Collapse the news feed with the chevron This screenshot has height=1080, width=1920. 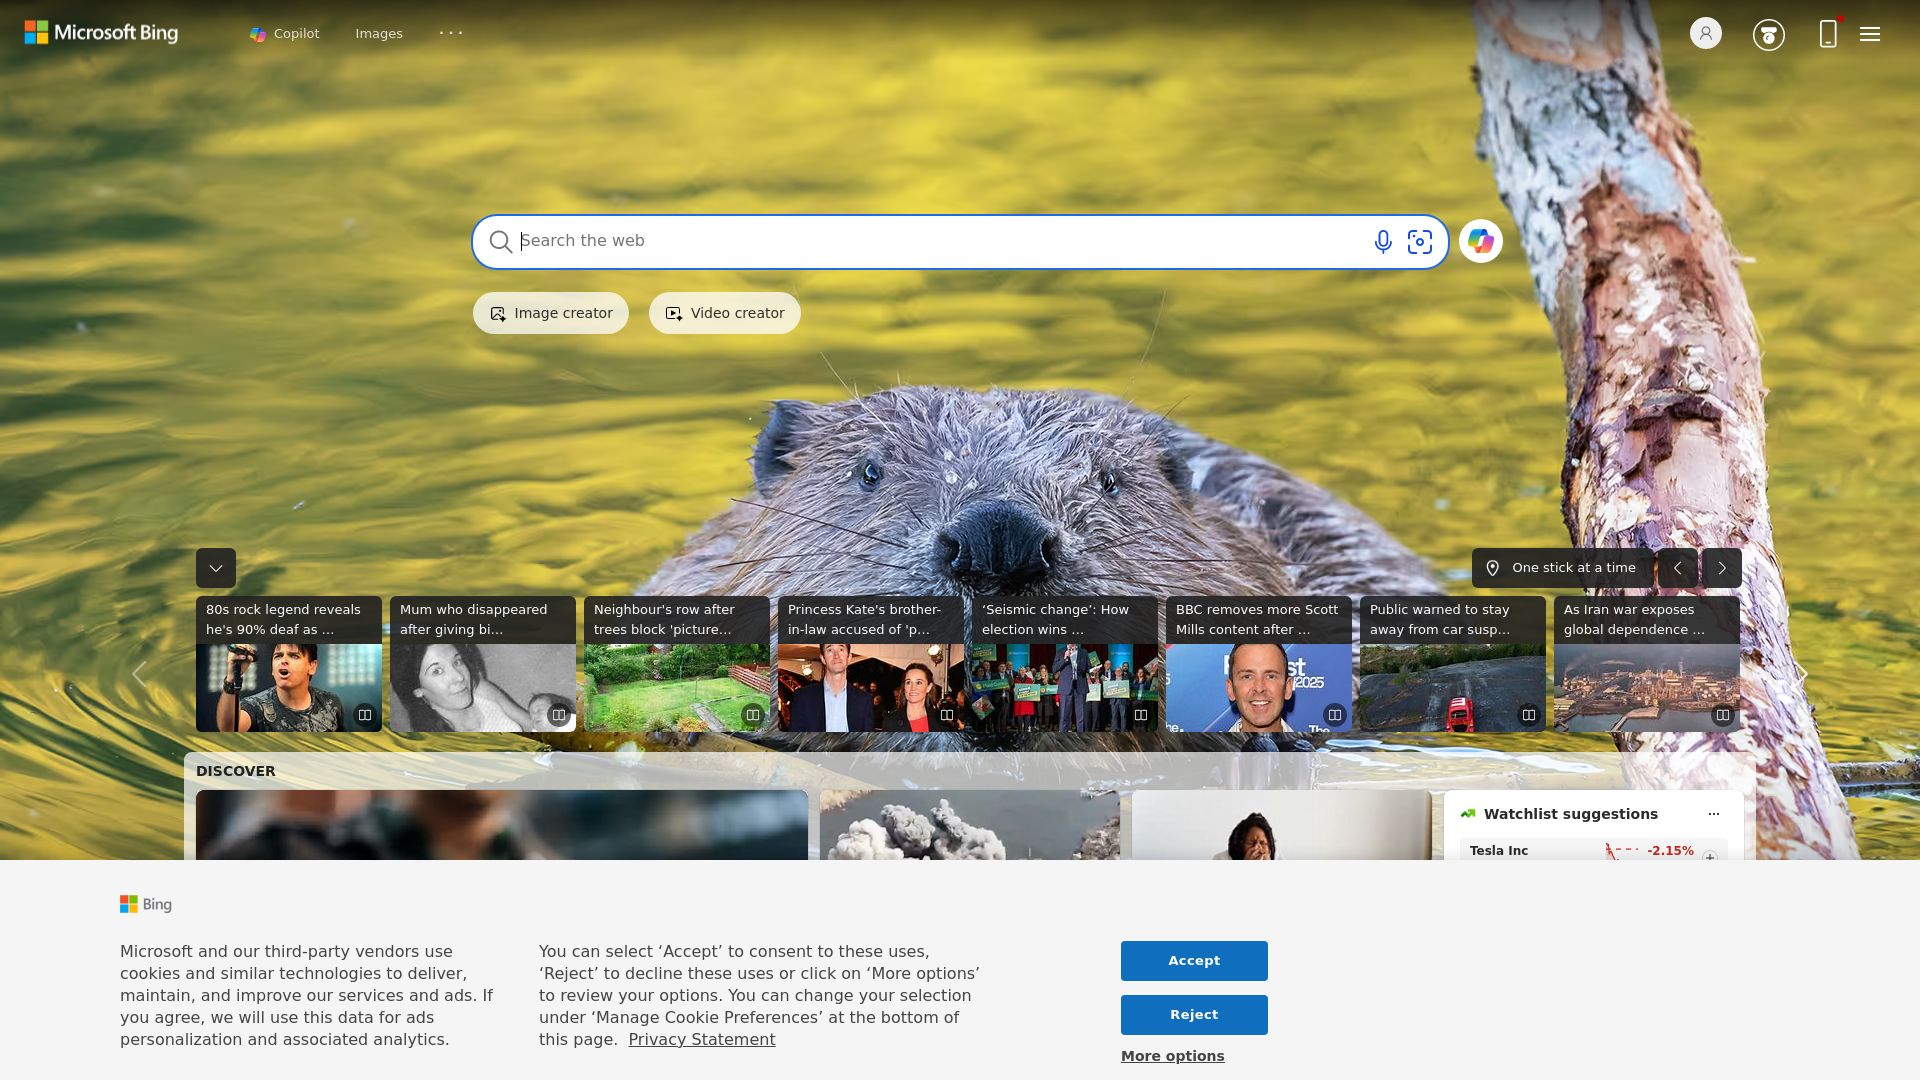tap(215, 568)
